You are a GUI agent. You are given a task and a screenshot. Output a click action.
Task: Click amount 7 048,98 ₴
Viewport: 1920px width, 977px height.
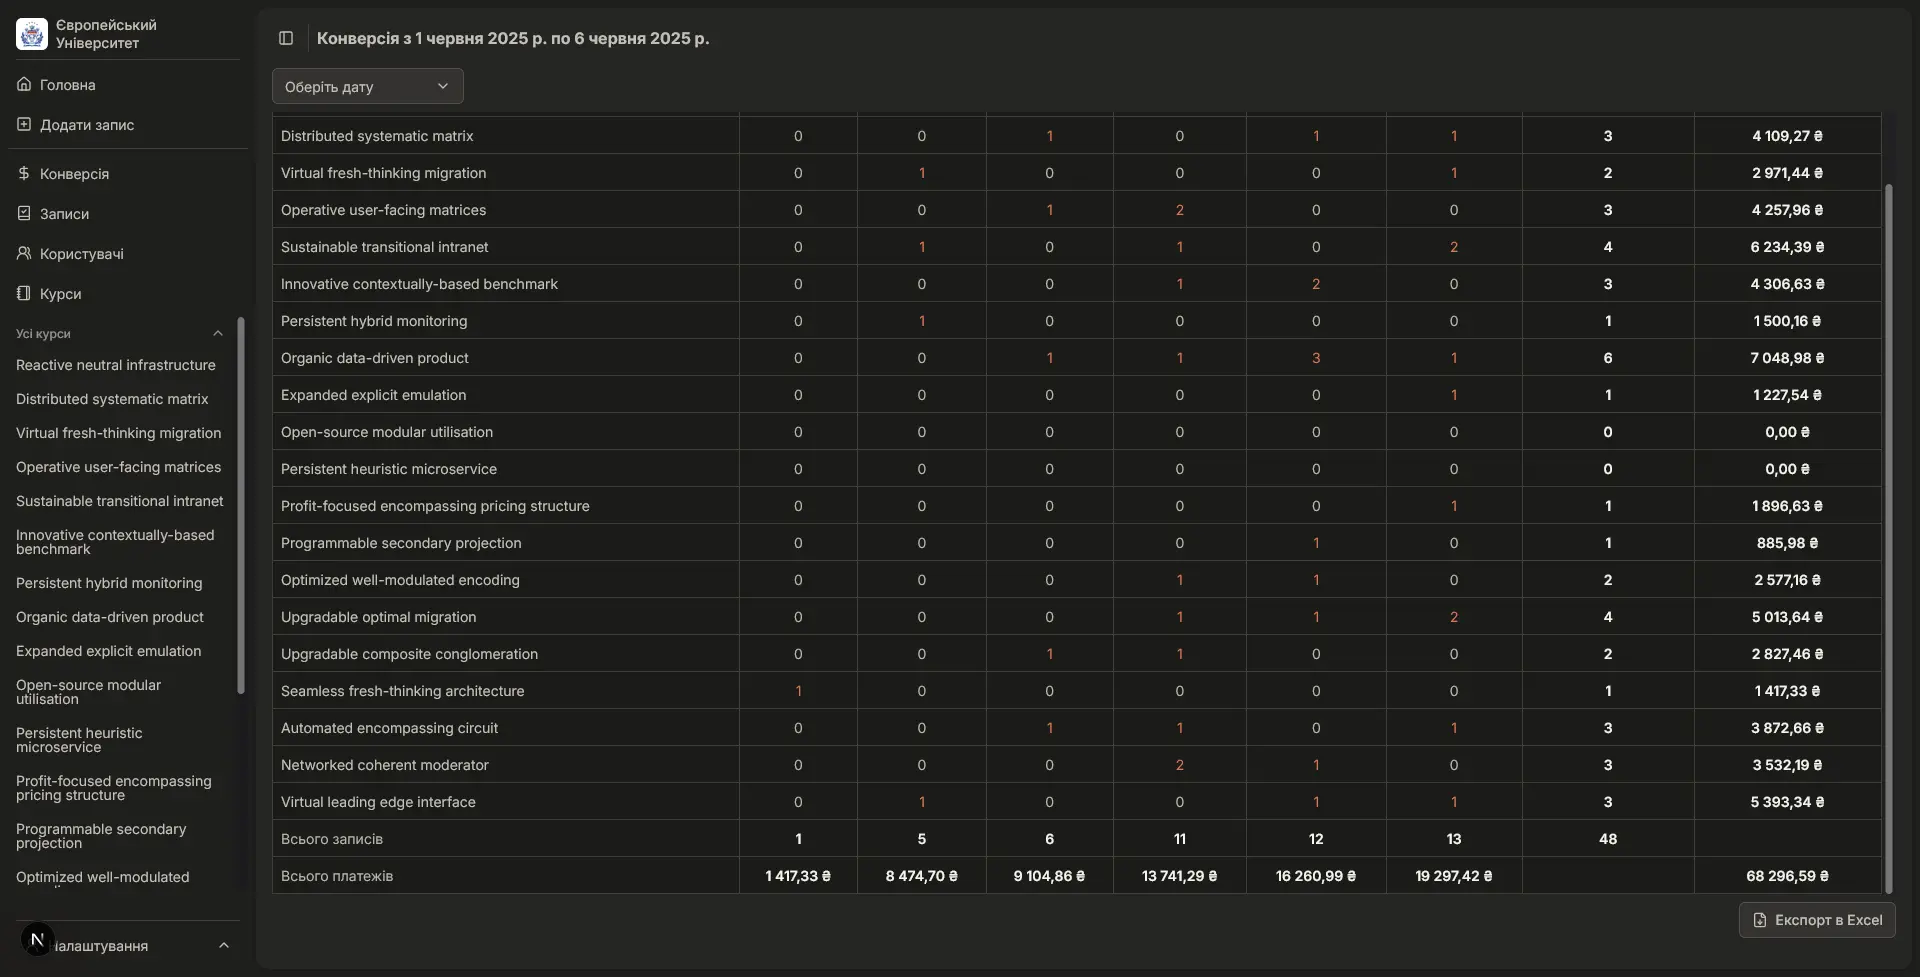pyautogui.click(x=1787, y=358)
